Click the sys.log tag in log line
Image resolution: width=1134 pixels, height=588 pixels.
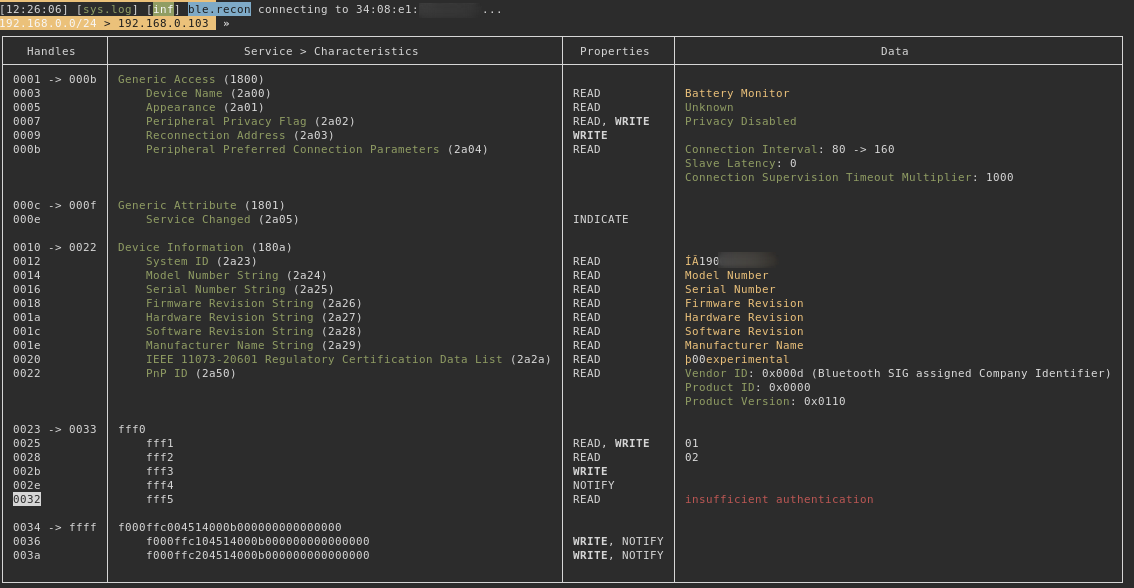[107, 9]
